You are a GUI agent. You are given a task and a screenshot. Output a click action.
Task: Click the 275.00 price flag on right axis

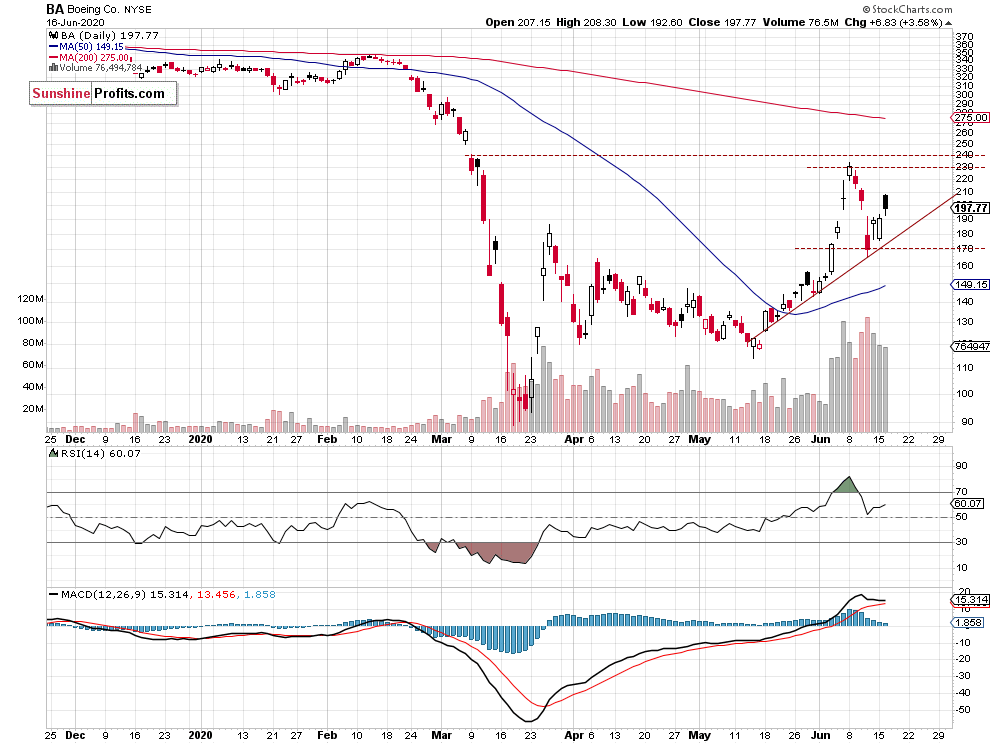970,117
